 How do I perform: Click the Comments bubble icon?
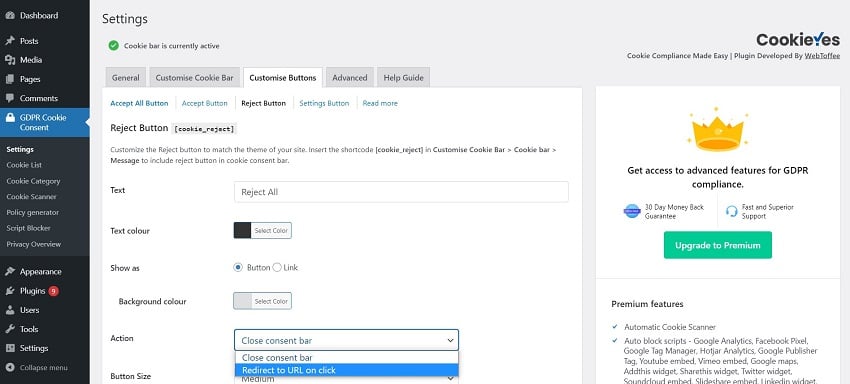(x=10, y=98)
